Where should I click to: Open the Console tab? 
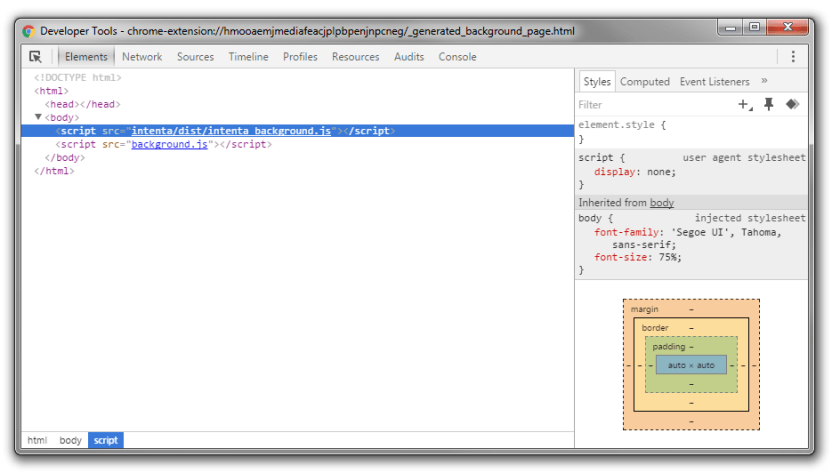(x=457, y=57)
